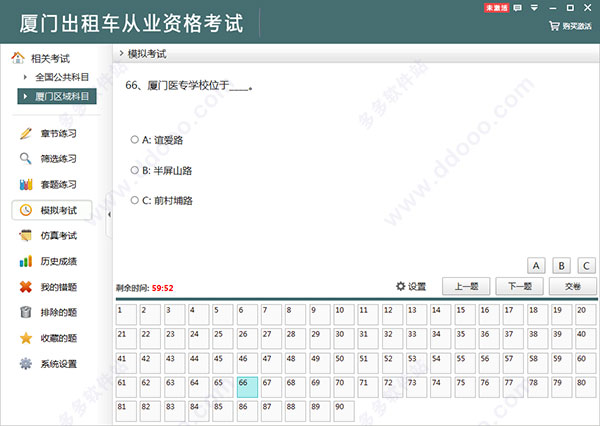Select radio option A: 谊爱路
The image size is (600, 426).
click(134, 139)
